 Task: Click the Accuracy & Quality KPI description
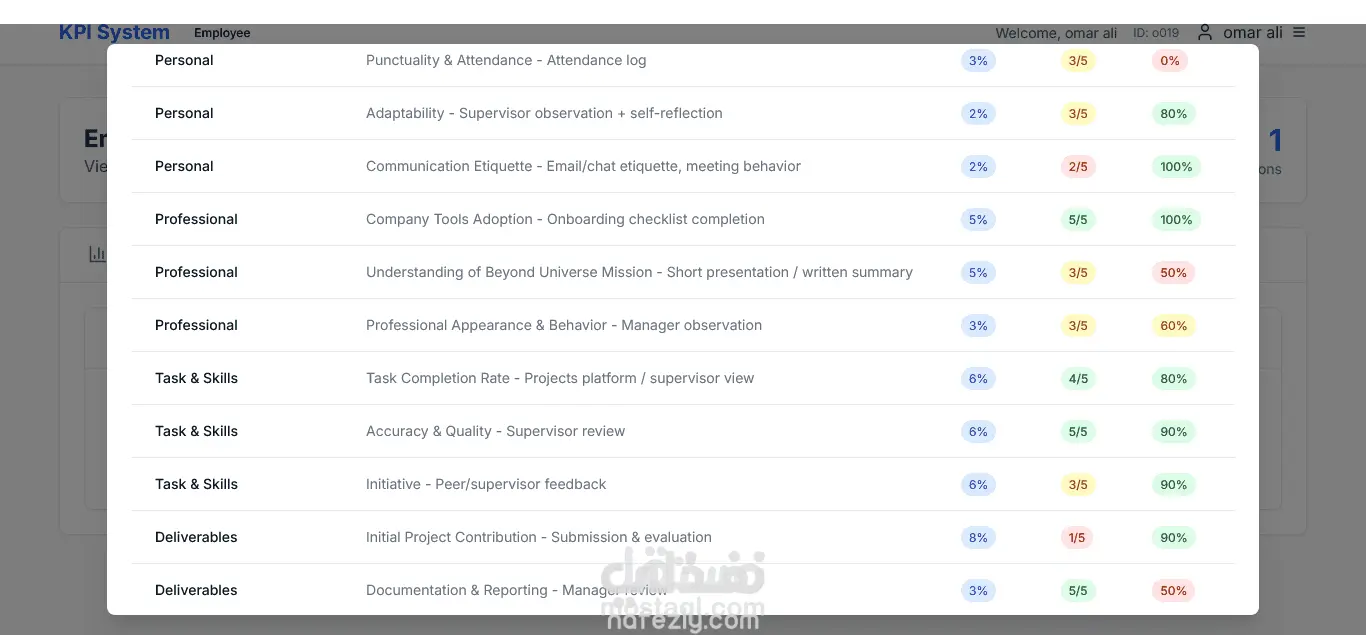[495, 431]
